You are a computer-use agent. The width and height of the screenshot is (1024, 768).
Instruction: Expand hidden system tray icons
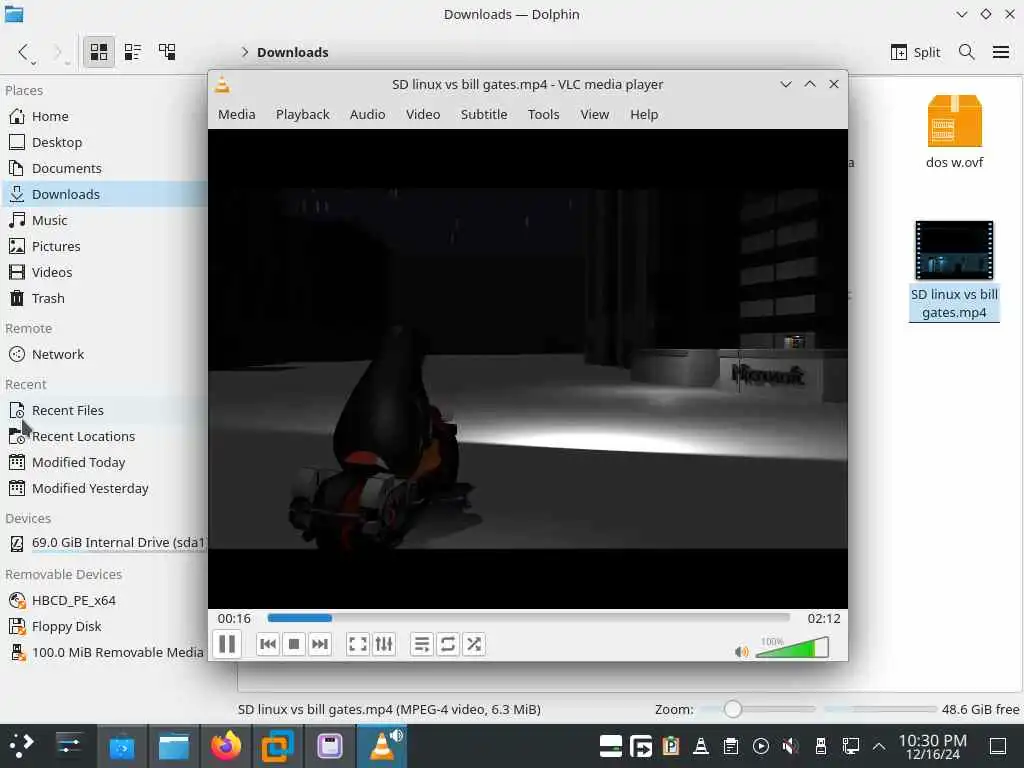(879, 746)
